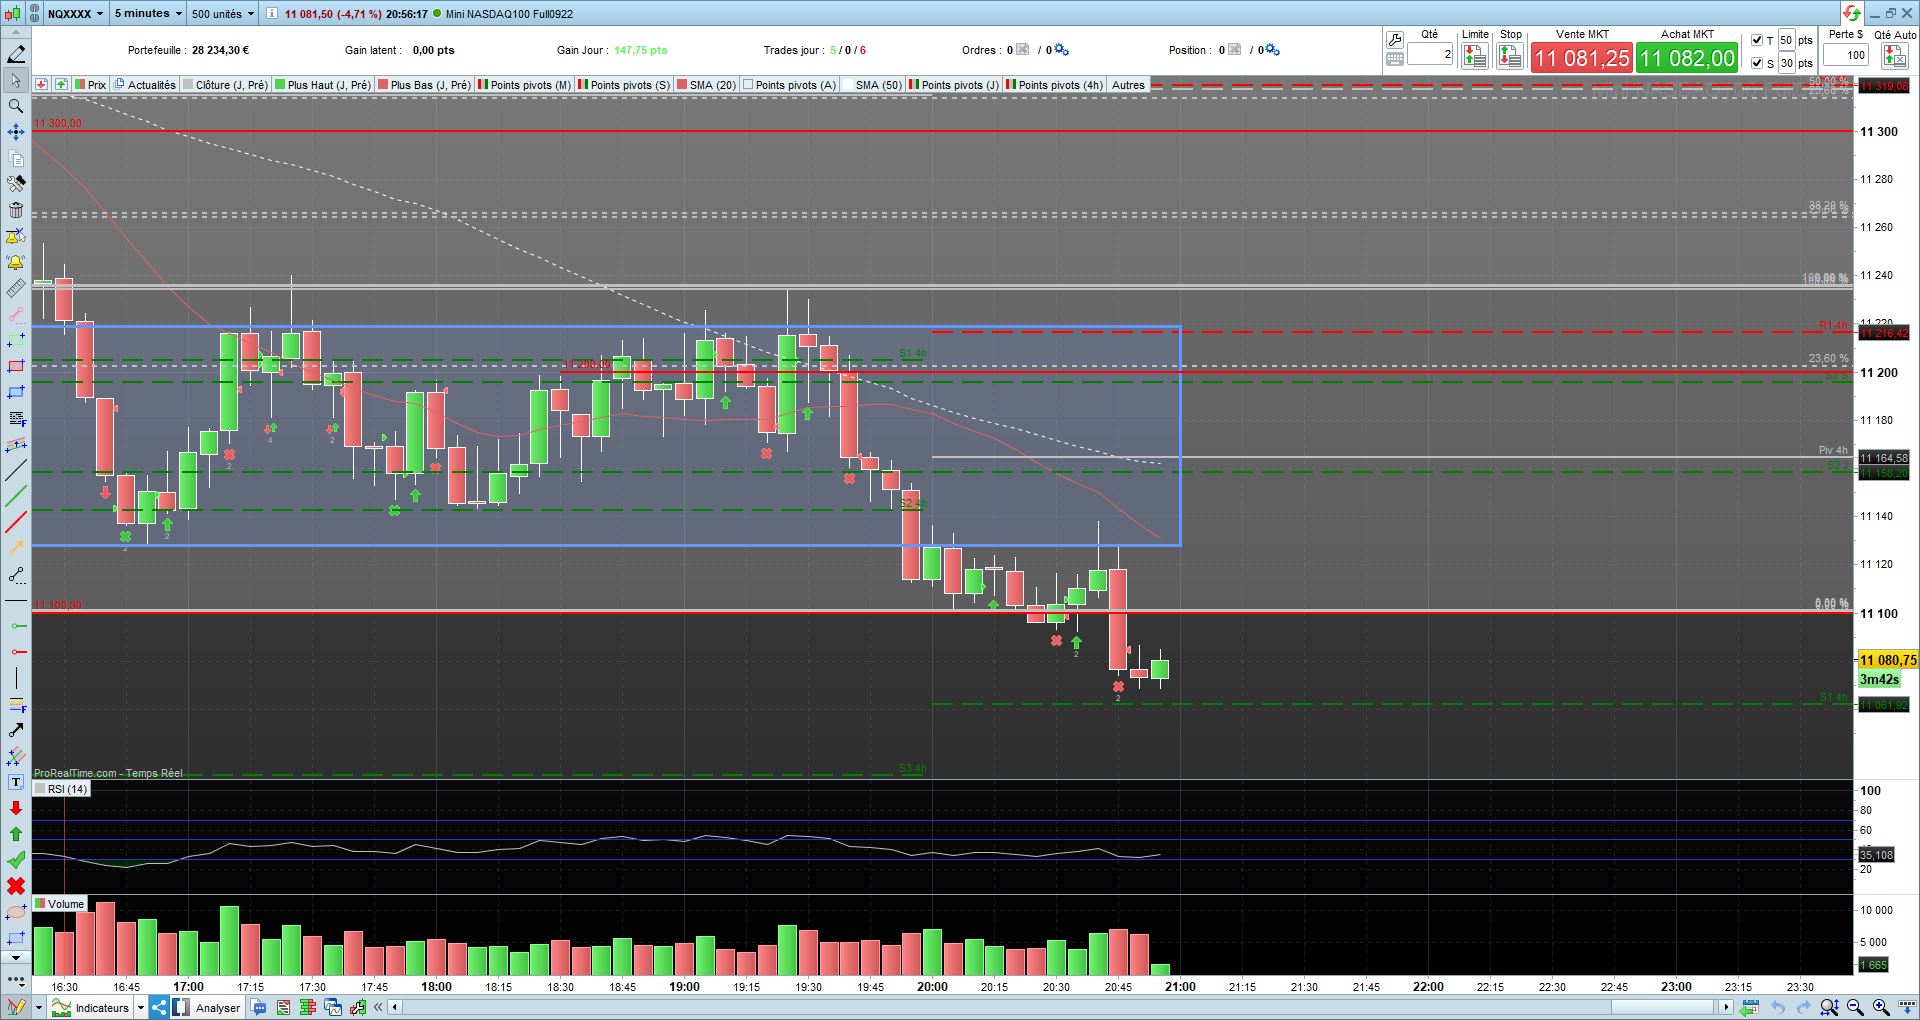1920x1020 pixels.
Task: Expand the 500 unités dropdown
Action: (x=223, y=14)
